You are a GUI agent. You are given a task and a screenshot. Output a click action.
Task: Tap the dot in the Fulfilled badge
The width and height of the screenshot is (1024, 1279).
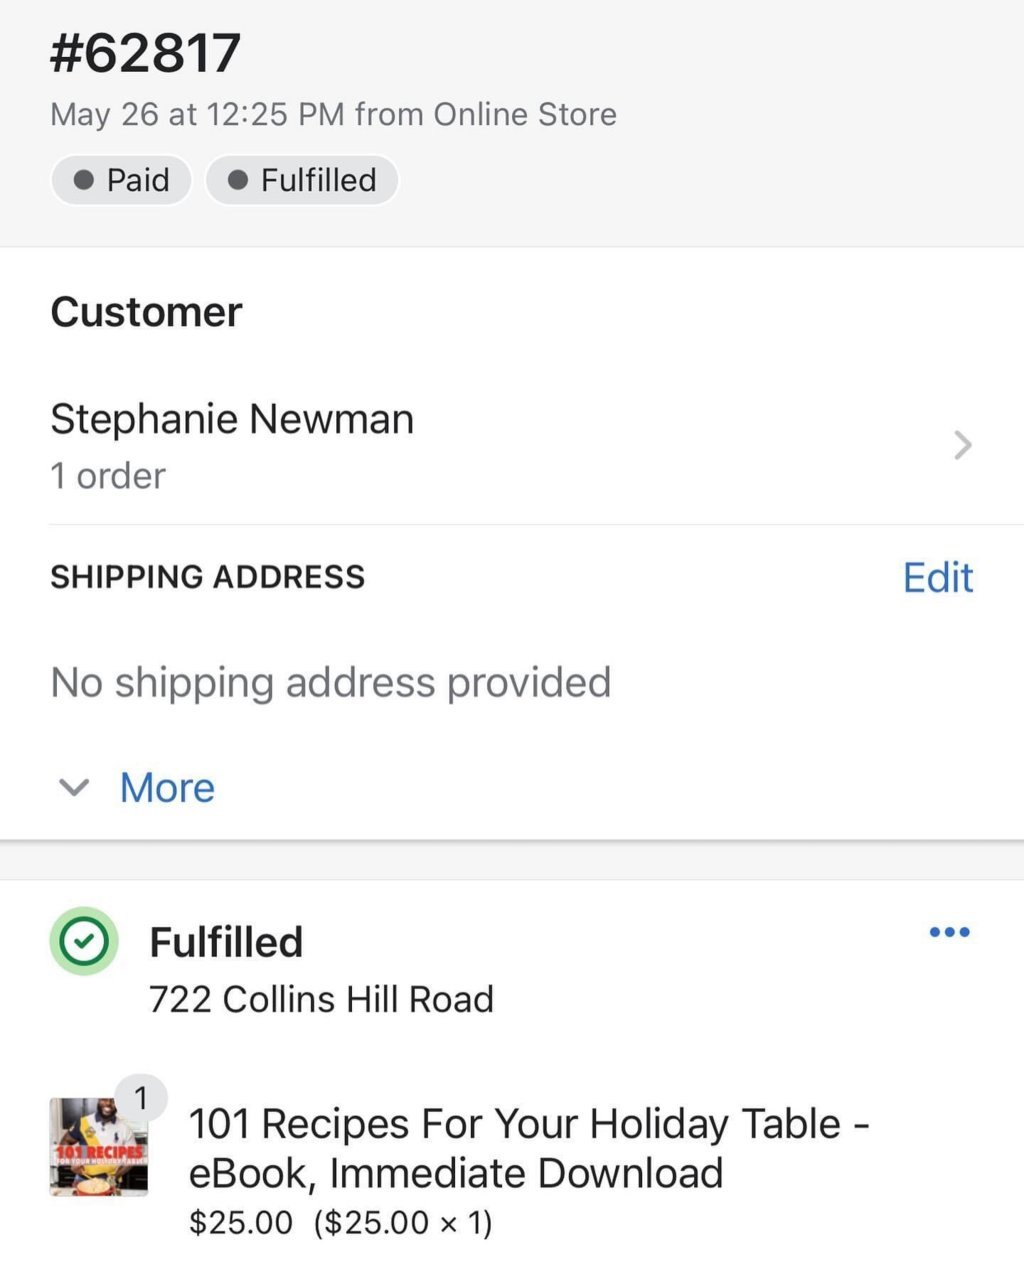(238, 180)
